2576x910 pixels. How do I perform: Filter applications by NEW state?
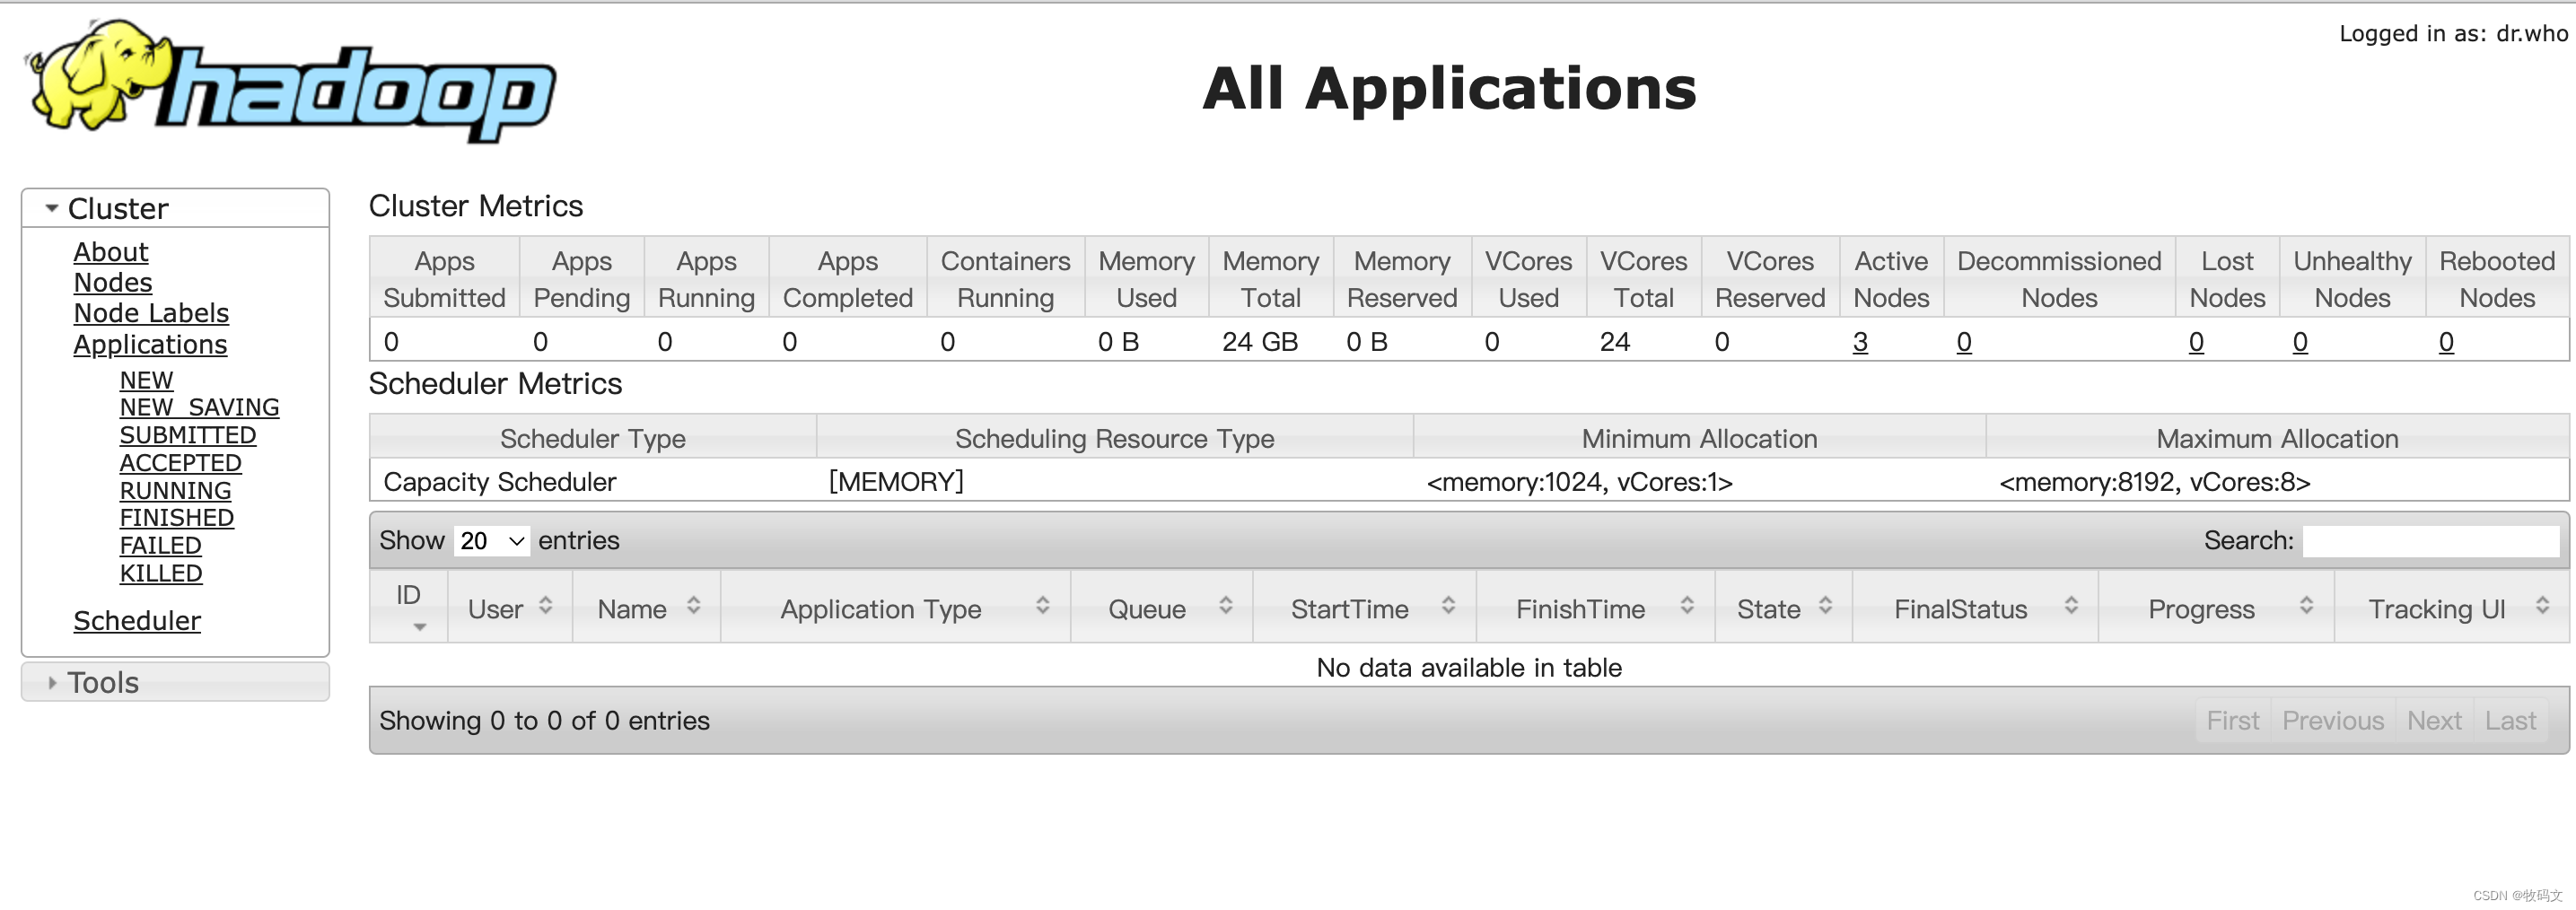pyautogui.click(x=146, y=381)
